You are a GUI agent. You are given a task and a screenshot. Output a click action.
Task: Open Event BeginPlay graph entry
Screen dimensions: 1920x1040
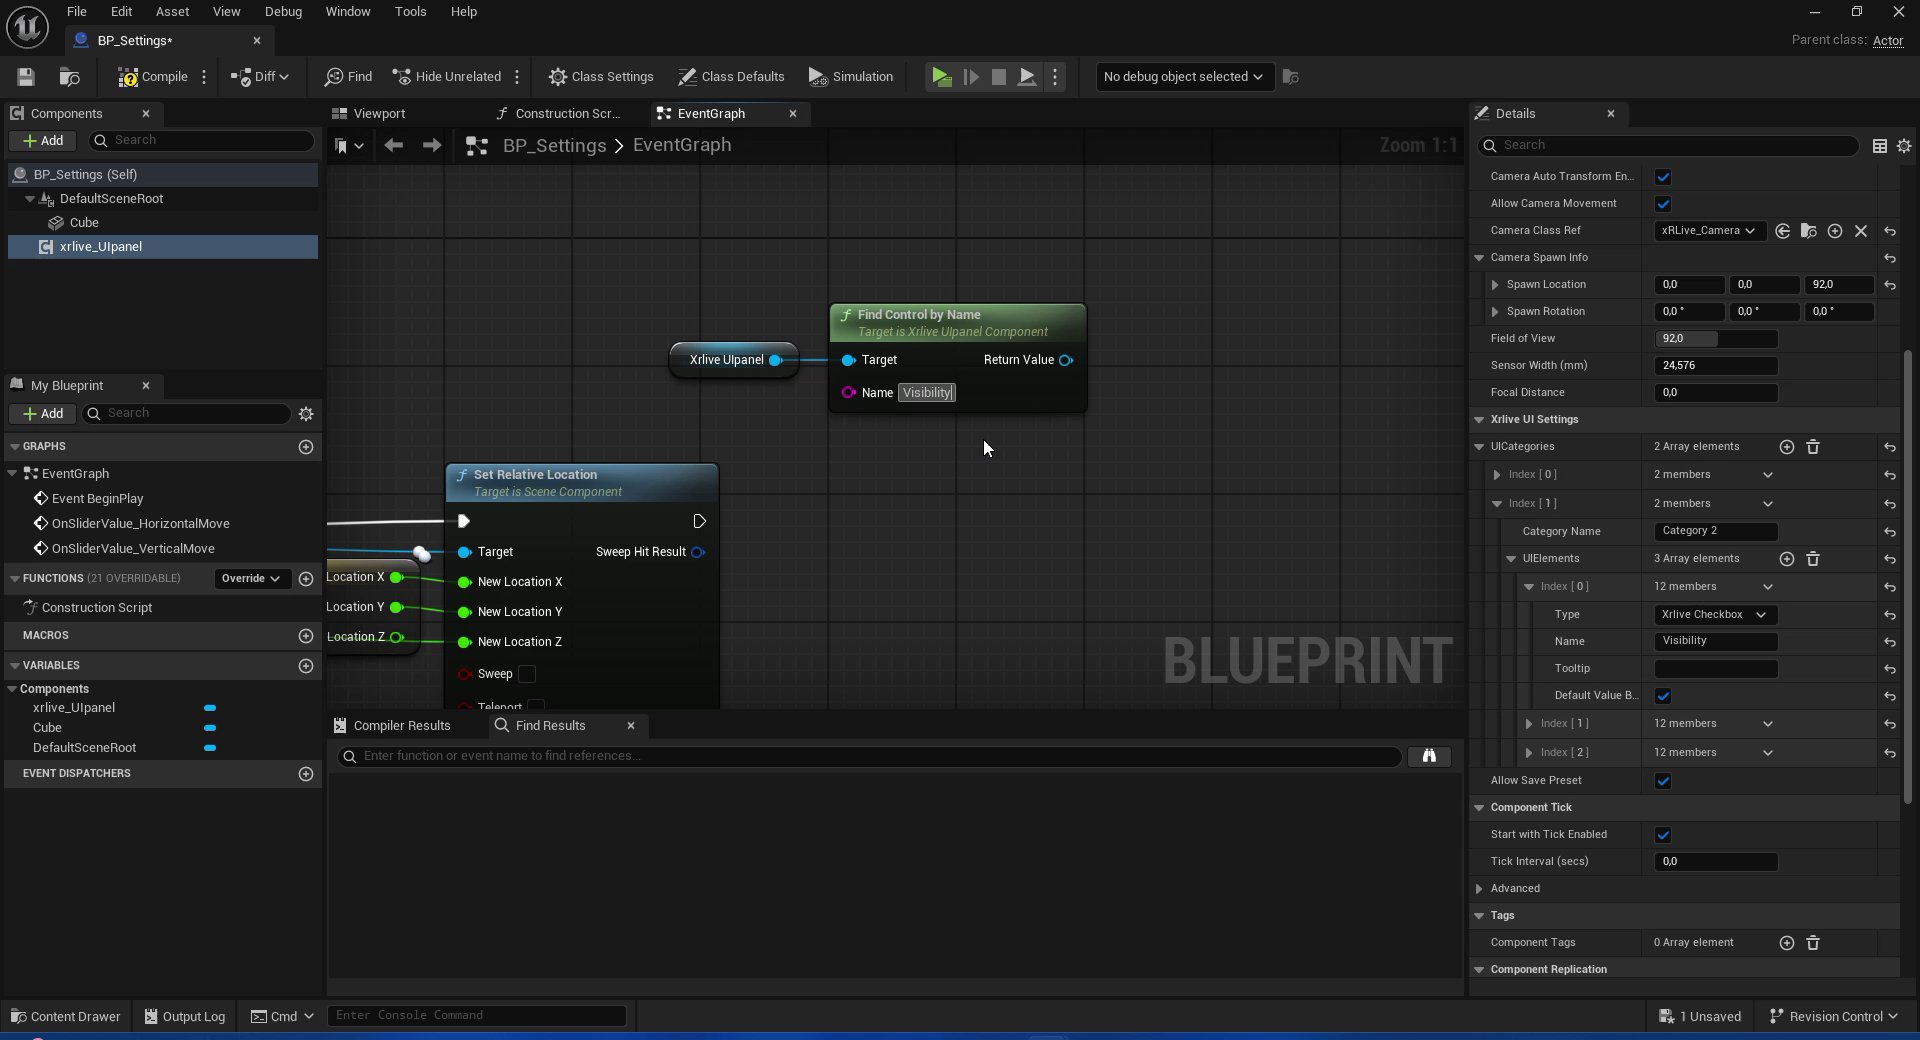point(97,499)
